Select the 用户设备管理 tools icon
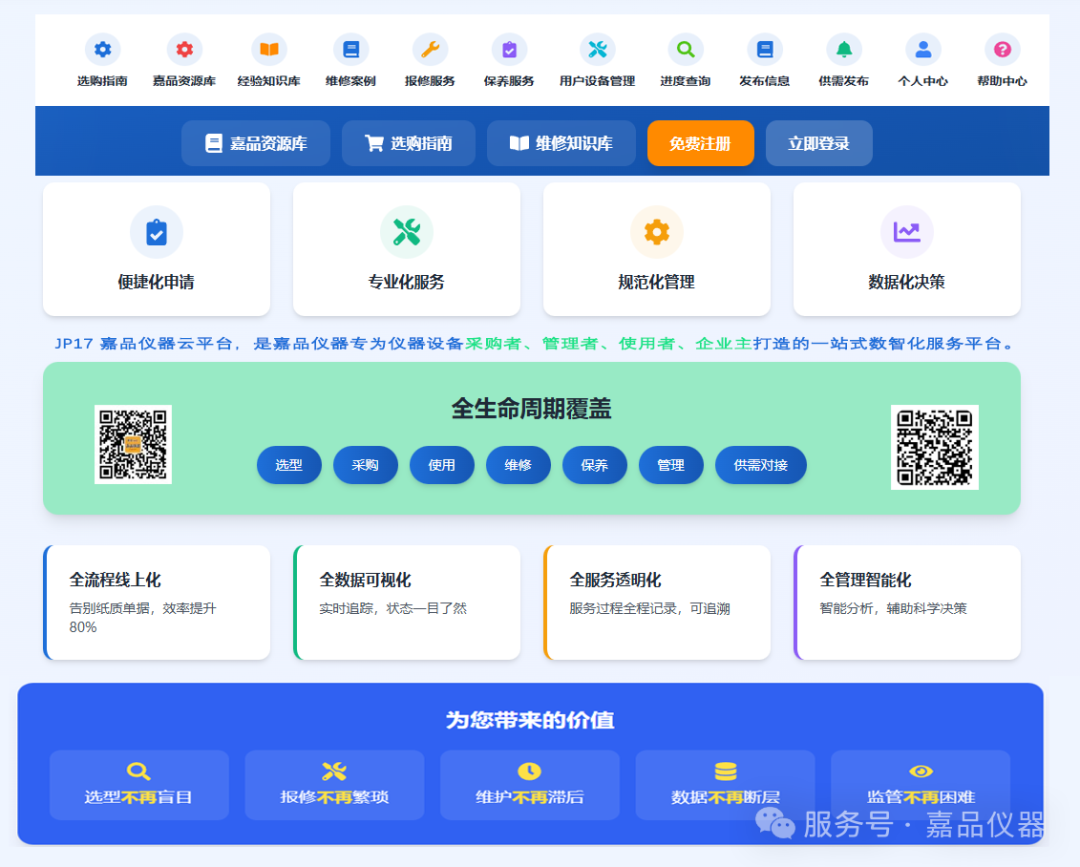1080x867 pixels. (597, 50)
